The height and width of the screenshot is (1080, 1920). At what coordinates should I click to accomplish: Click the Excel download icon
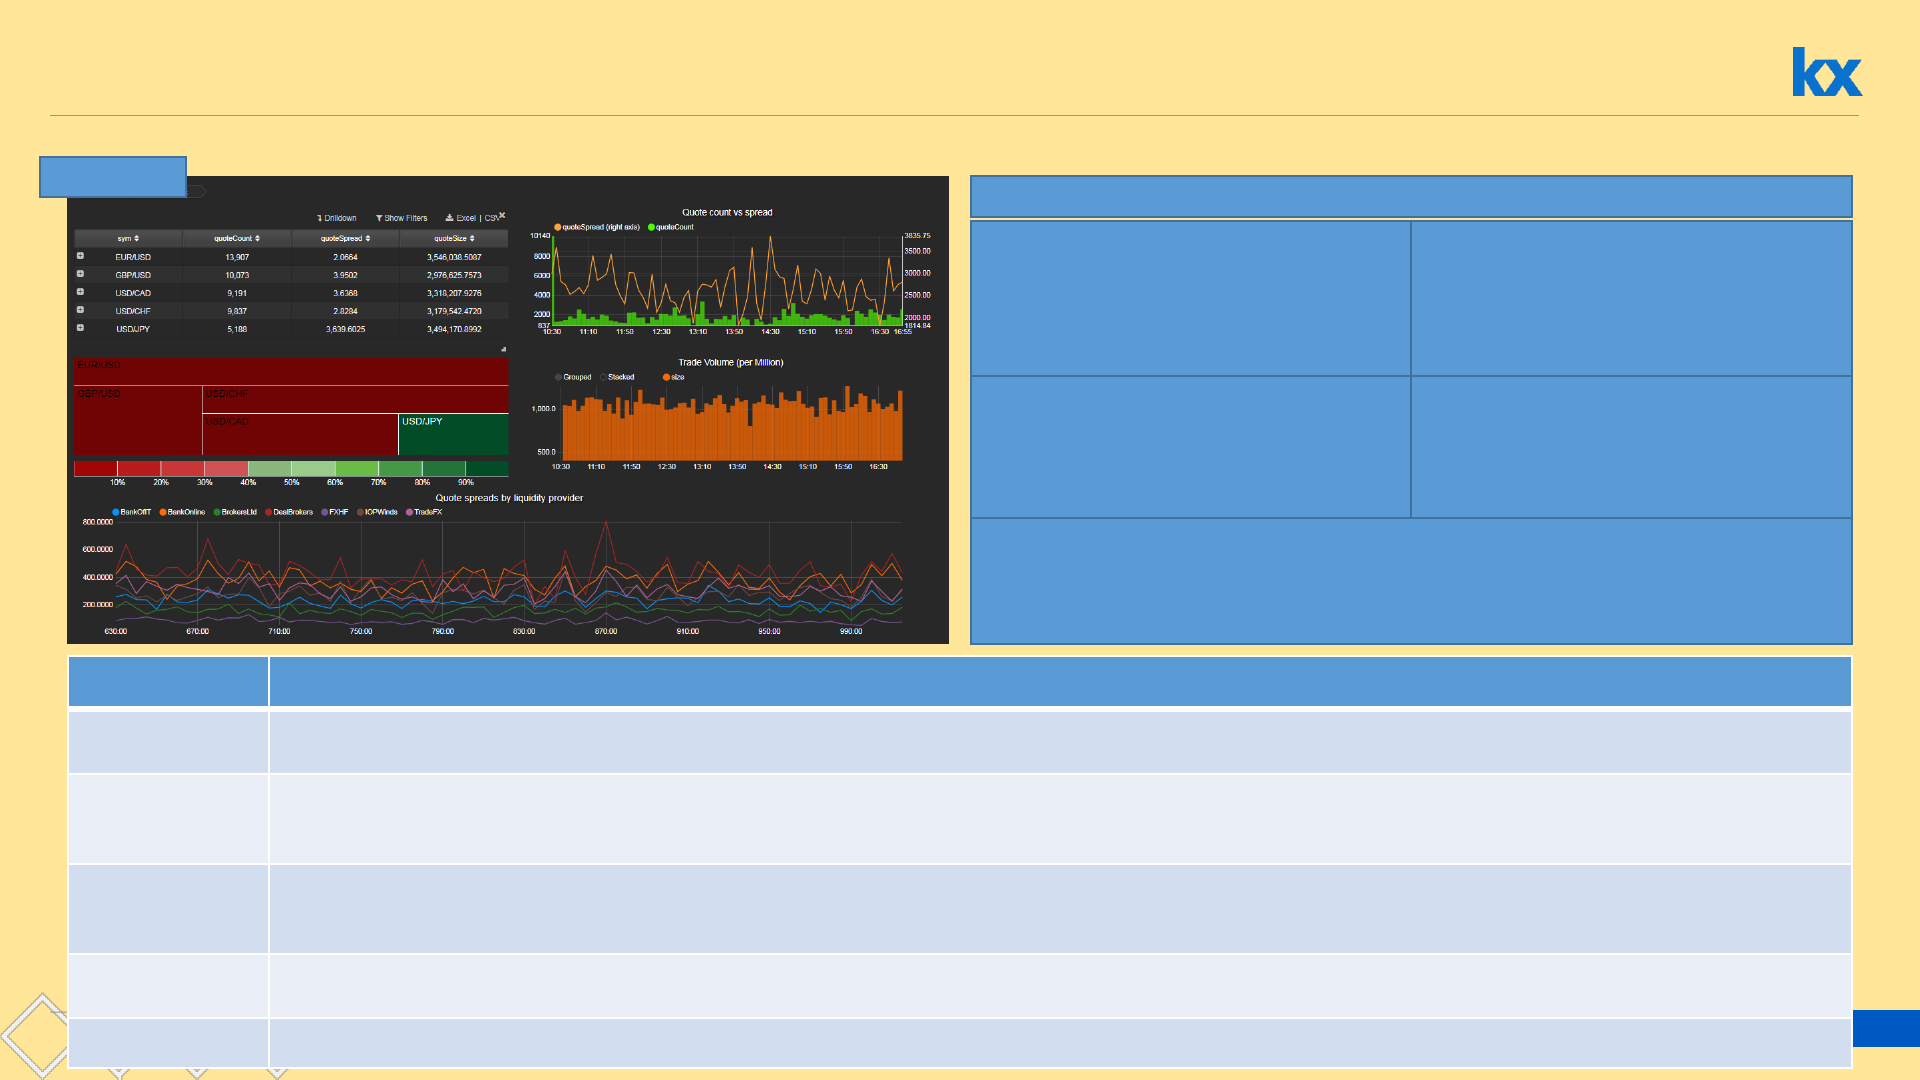449,218
